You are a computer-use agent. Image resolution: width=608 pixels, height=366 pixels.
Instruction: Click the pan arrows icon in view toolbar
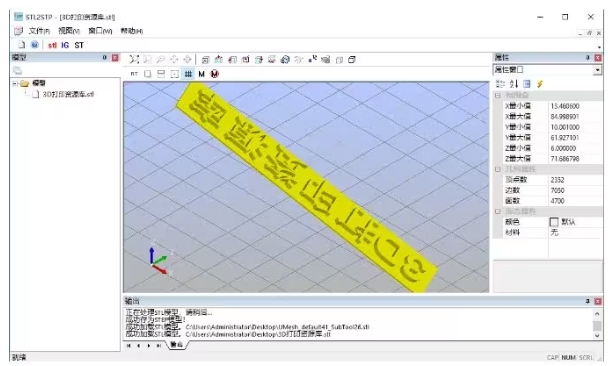pyautogui.click(x=174, y=59)
